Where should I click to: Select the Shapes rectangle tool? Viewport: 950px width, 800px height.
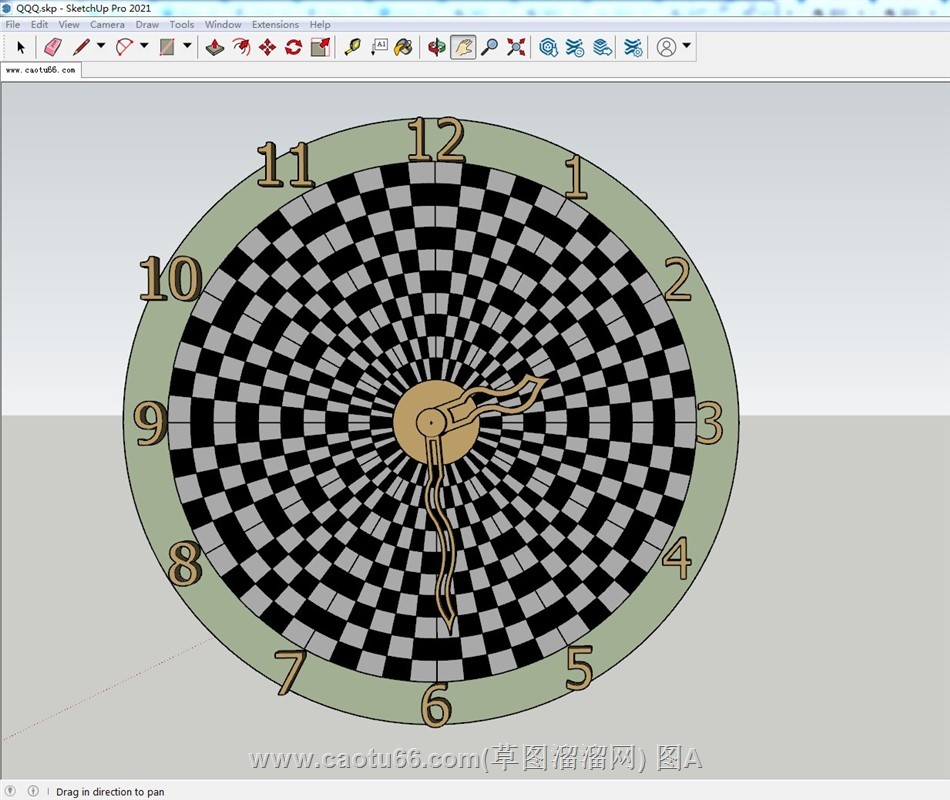(x=167, y=47)
